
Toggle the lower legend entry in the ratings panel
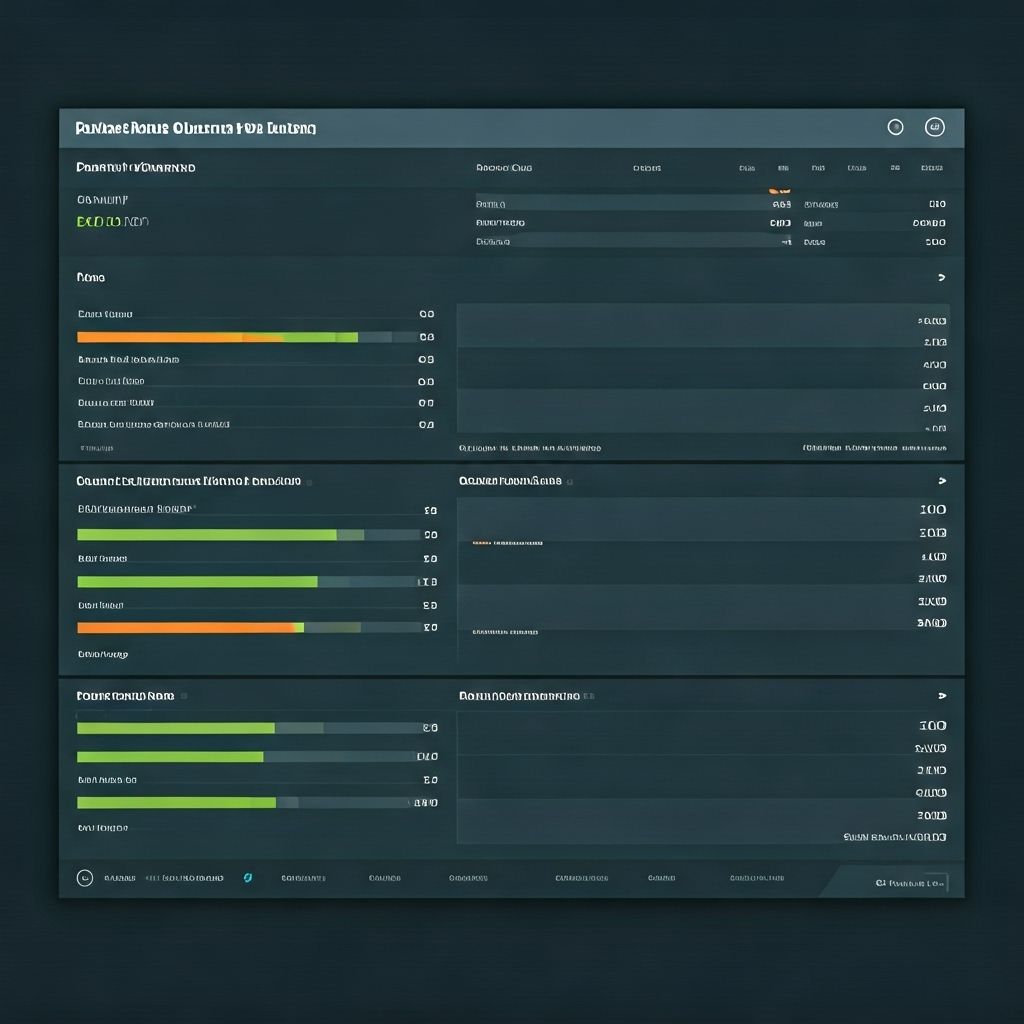505,631
